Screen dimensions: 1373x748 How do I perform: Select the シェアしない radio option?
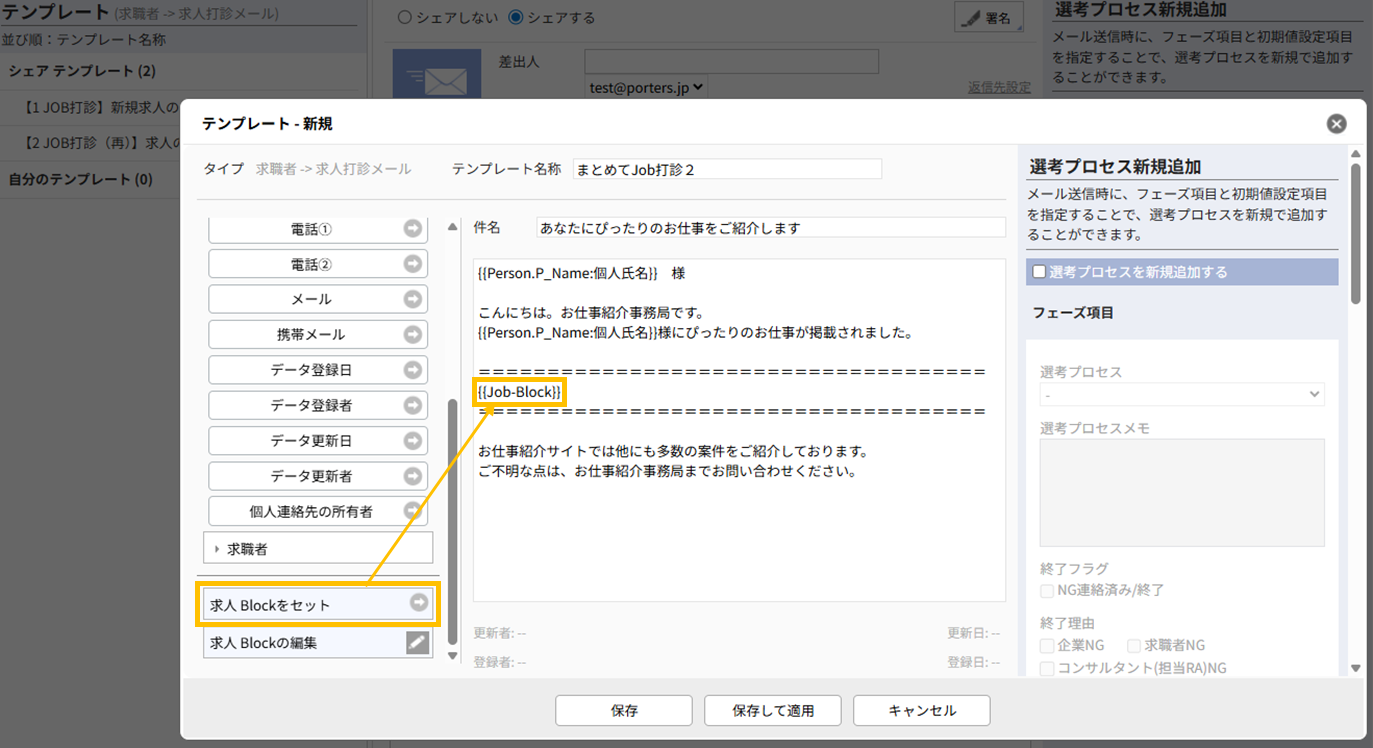(404, 17)
